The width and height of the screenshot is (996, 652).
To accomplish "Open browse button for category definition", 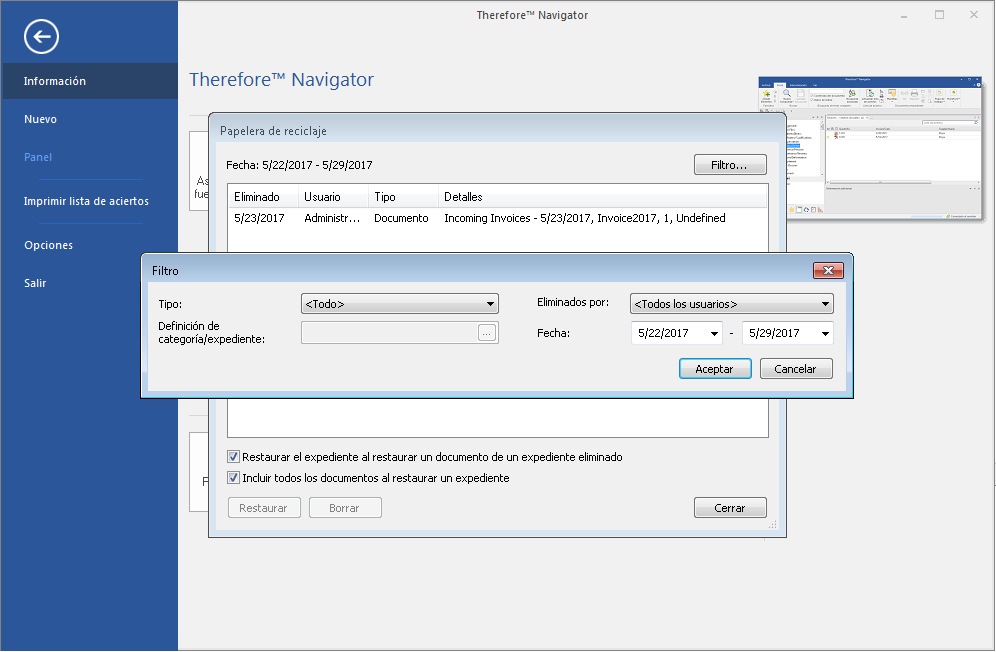I will 487,333.
